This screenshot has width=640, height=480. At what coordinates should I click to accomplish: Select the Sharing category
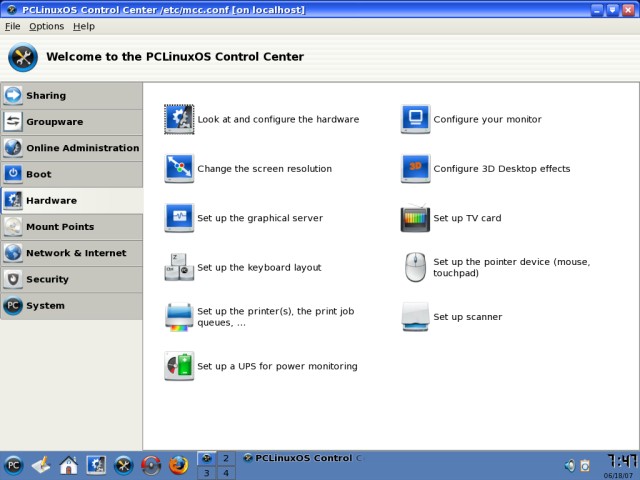tap(71, 96)
